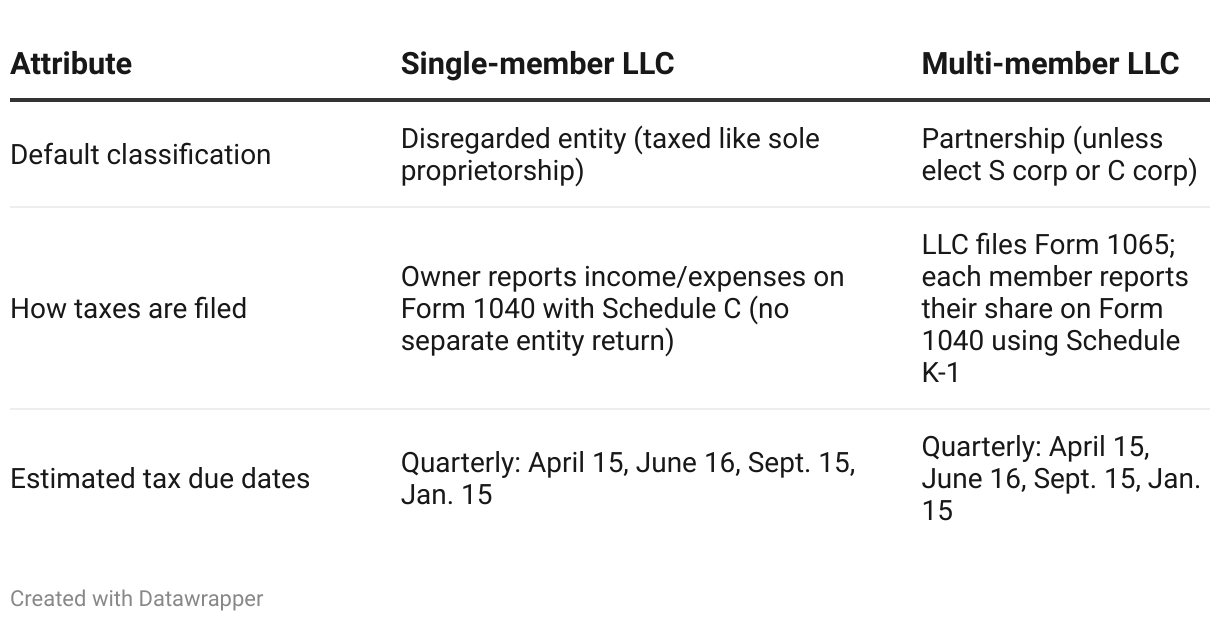
Task: Click the Attribute column header
Action: (x=70, y=64)
